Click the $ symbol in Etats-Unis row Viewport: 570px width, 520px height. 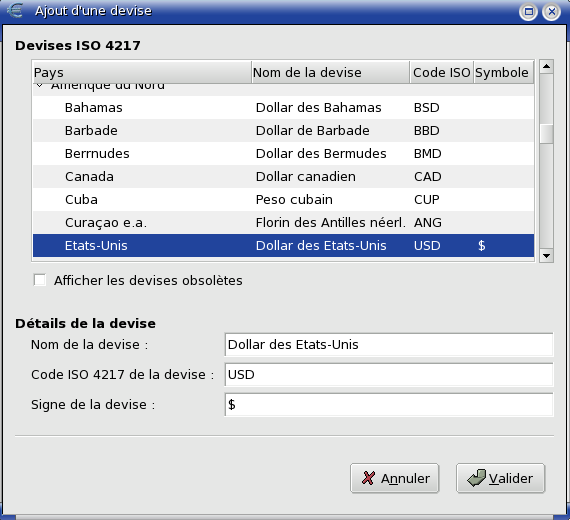pyautogui.click(x=482, y=245)
